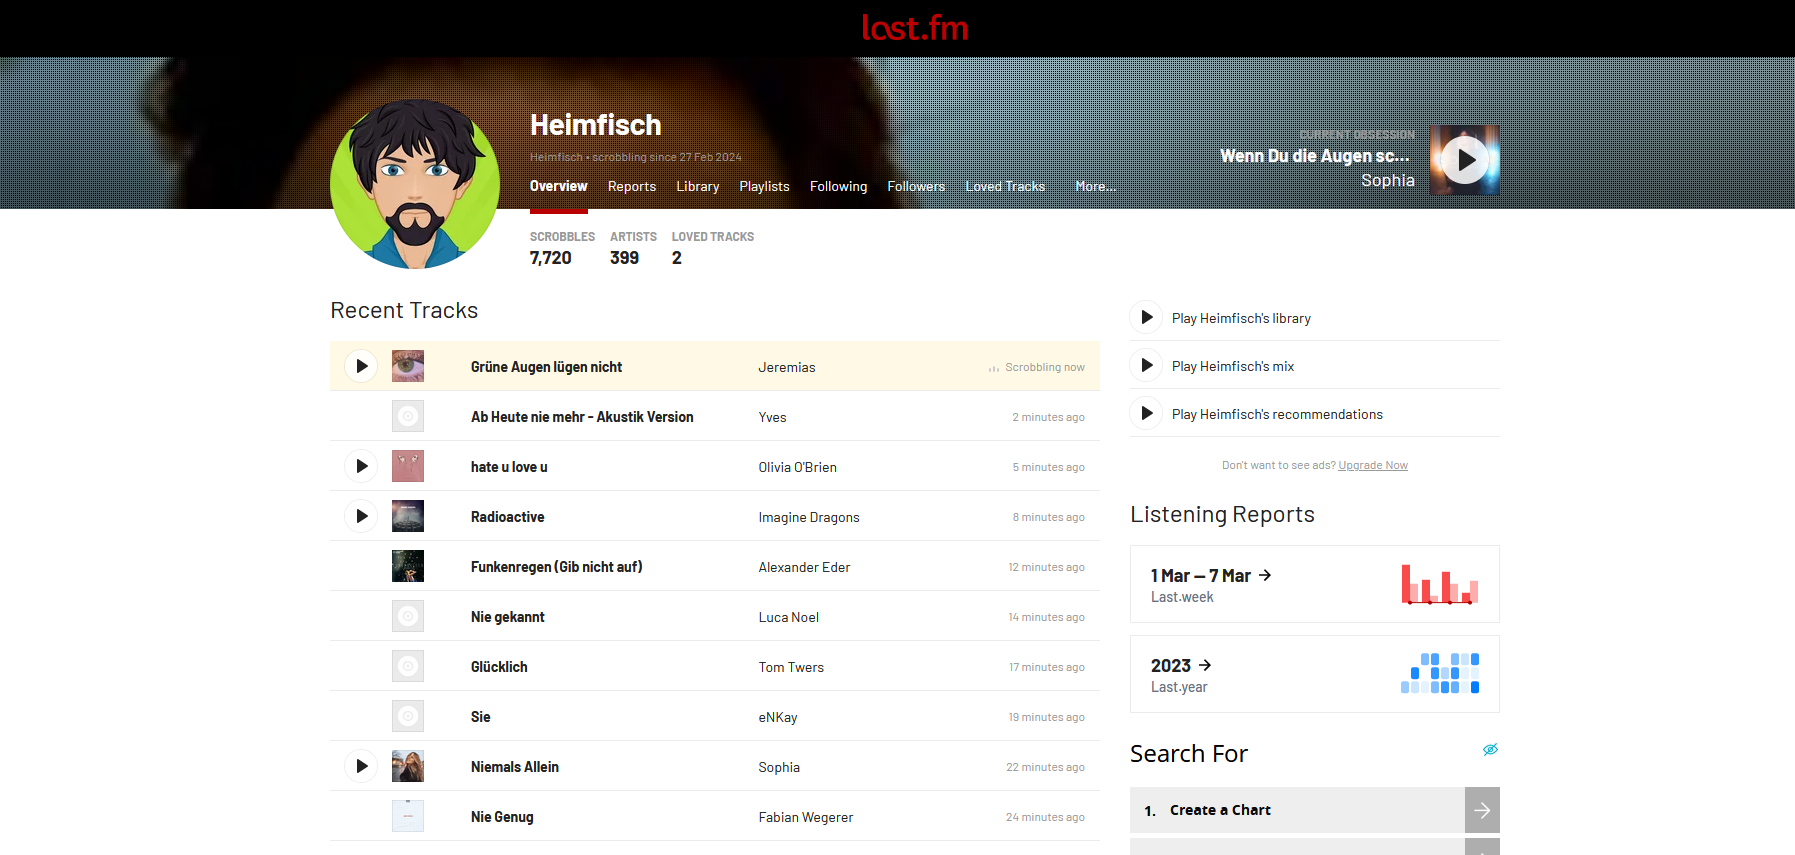Screen dimensions: 1795x855
Task: Open album art for Grüne Augen lügen nicht
Action: tap(408, 366)
